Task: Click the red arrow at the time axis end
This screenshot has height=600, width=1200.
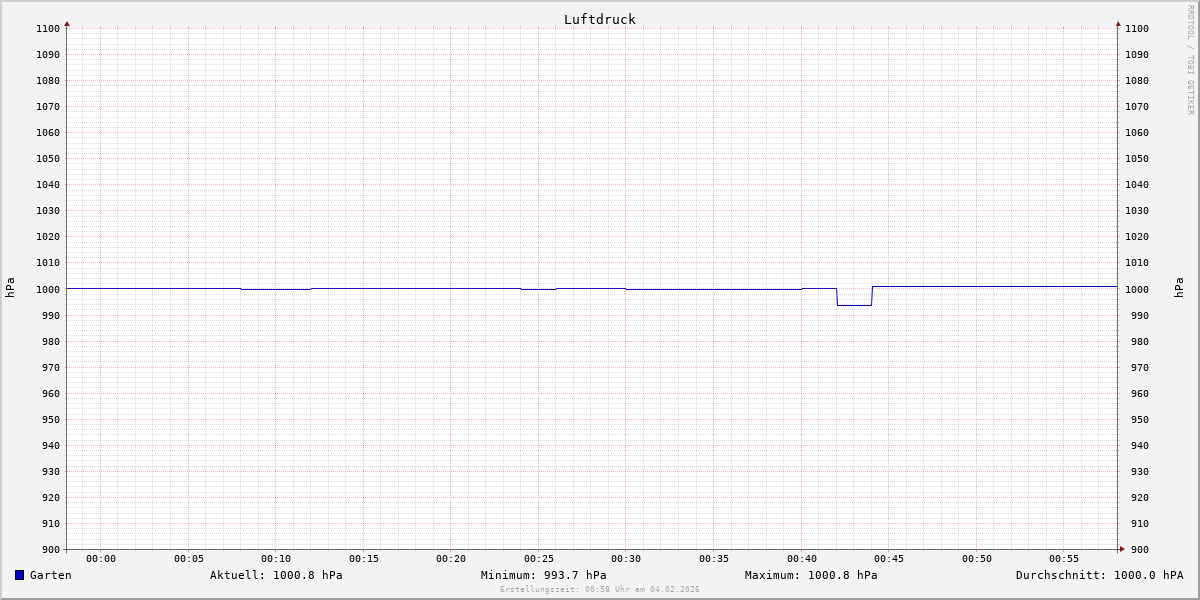Action: click(x=1122, y=549)
